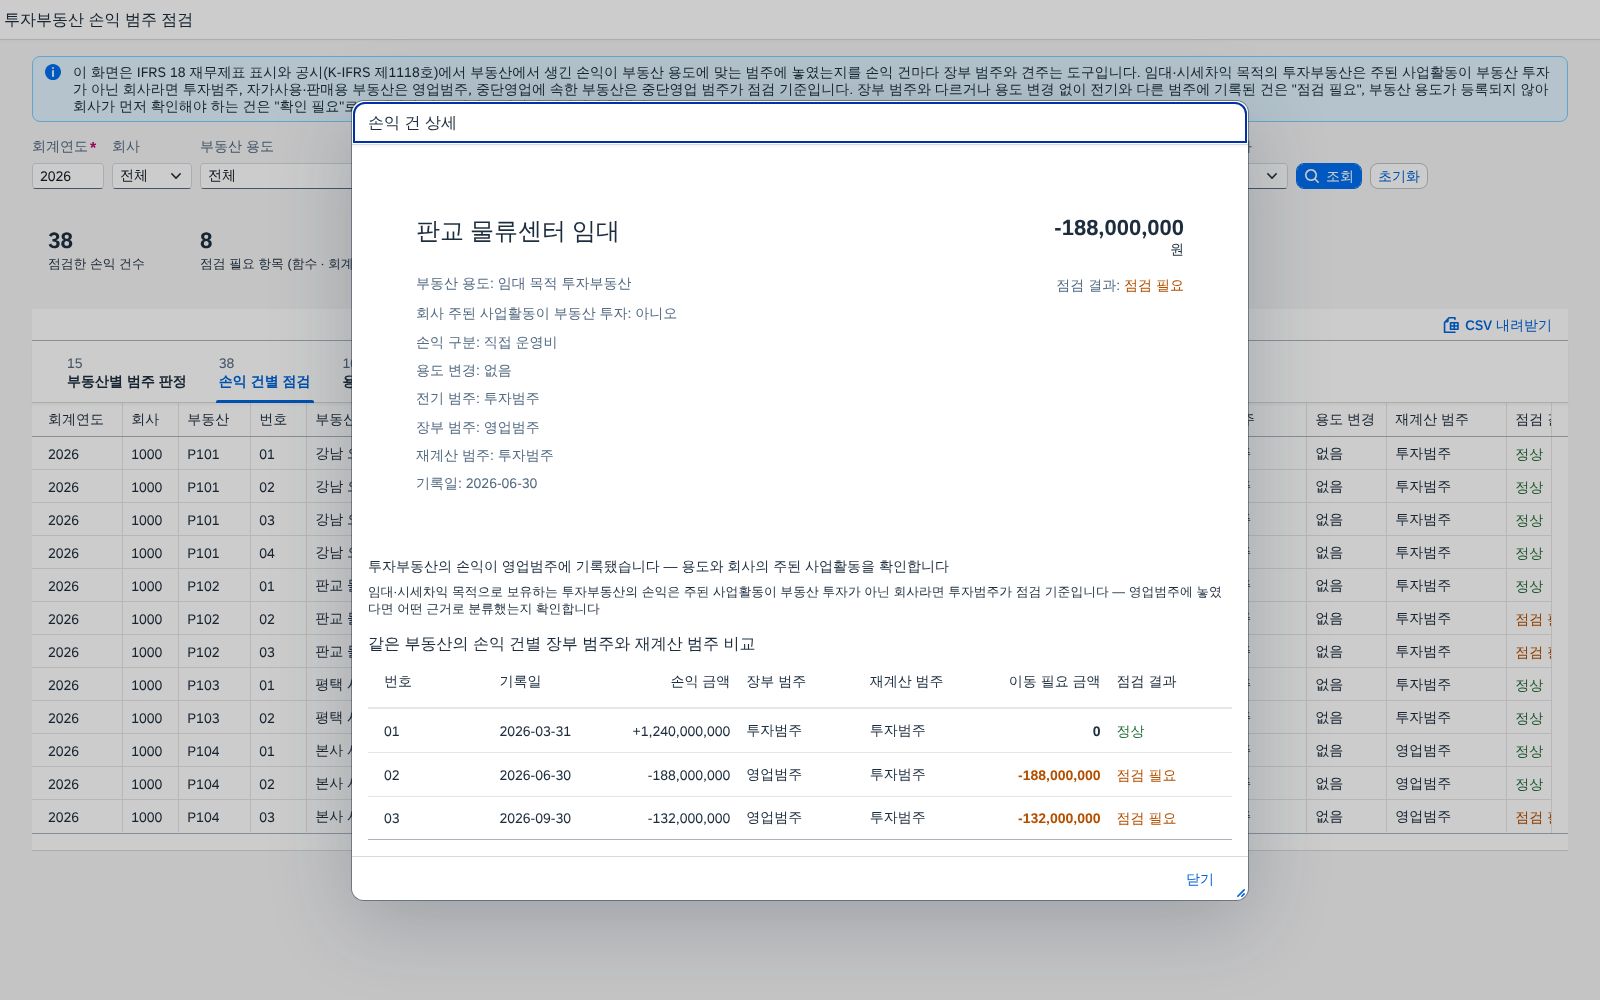Click the 재계산 범주 header in background table
This screenshot has width=1600, height=1000.
pos(1432,420)
